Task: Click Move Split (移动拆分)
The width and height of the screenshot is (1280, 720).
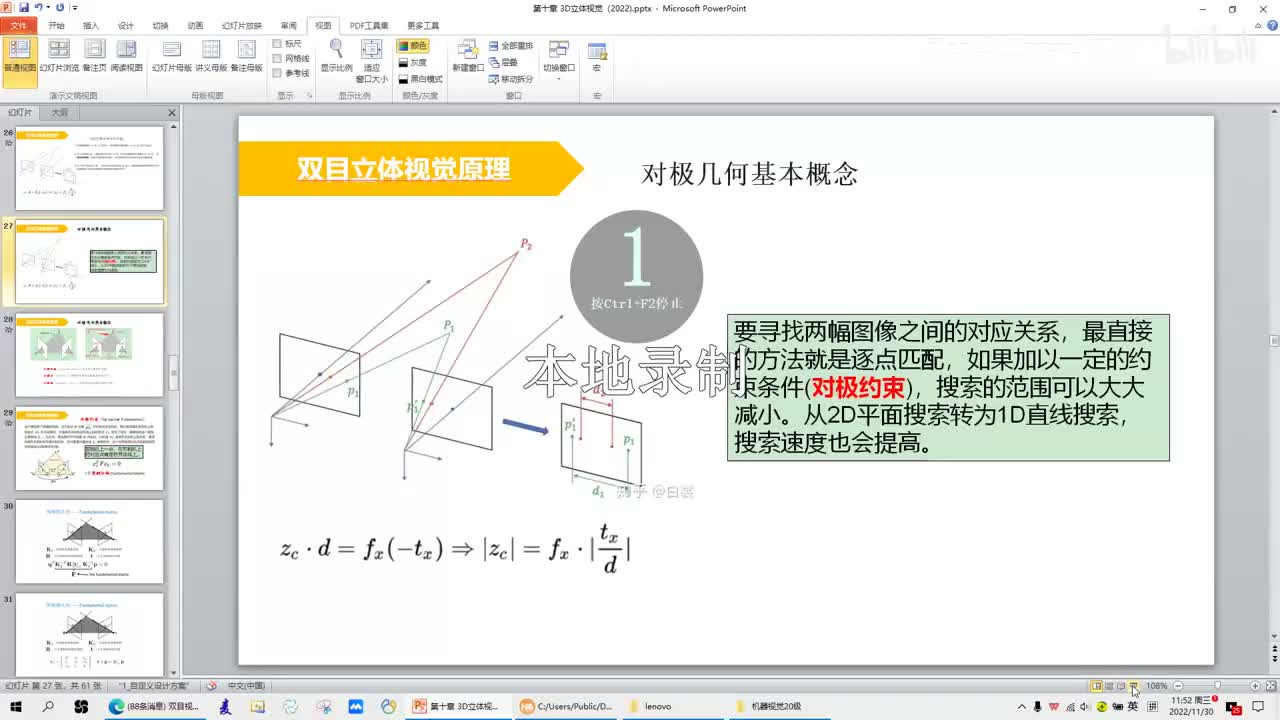Action: coord(511,79)
